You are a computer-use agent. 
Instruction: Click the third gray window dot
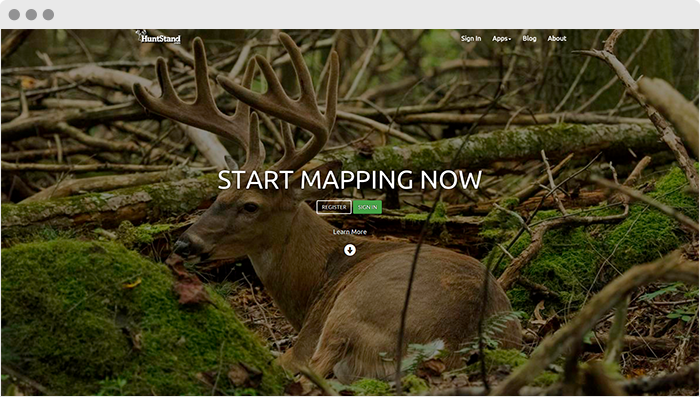[x=48, y=15]
